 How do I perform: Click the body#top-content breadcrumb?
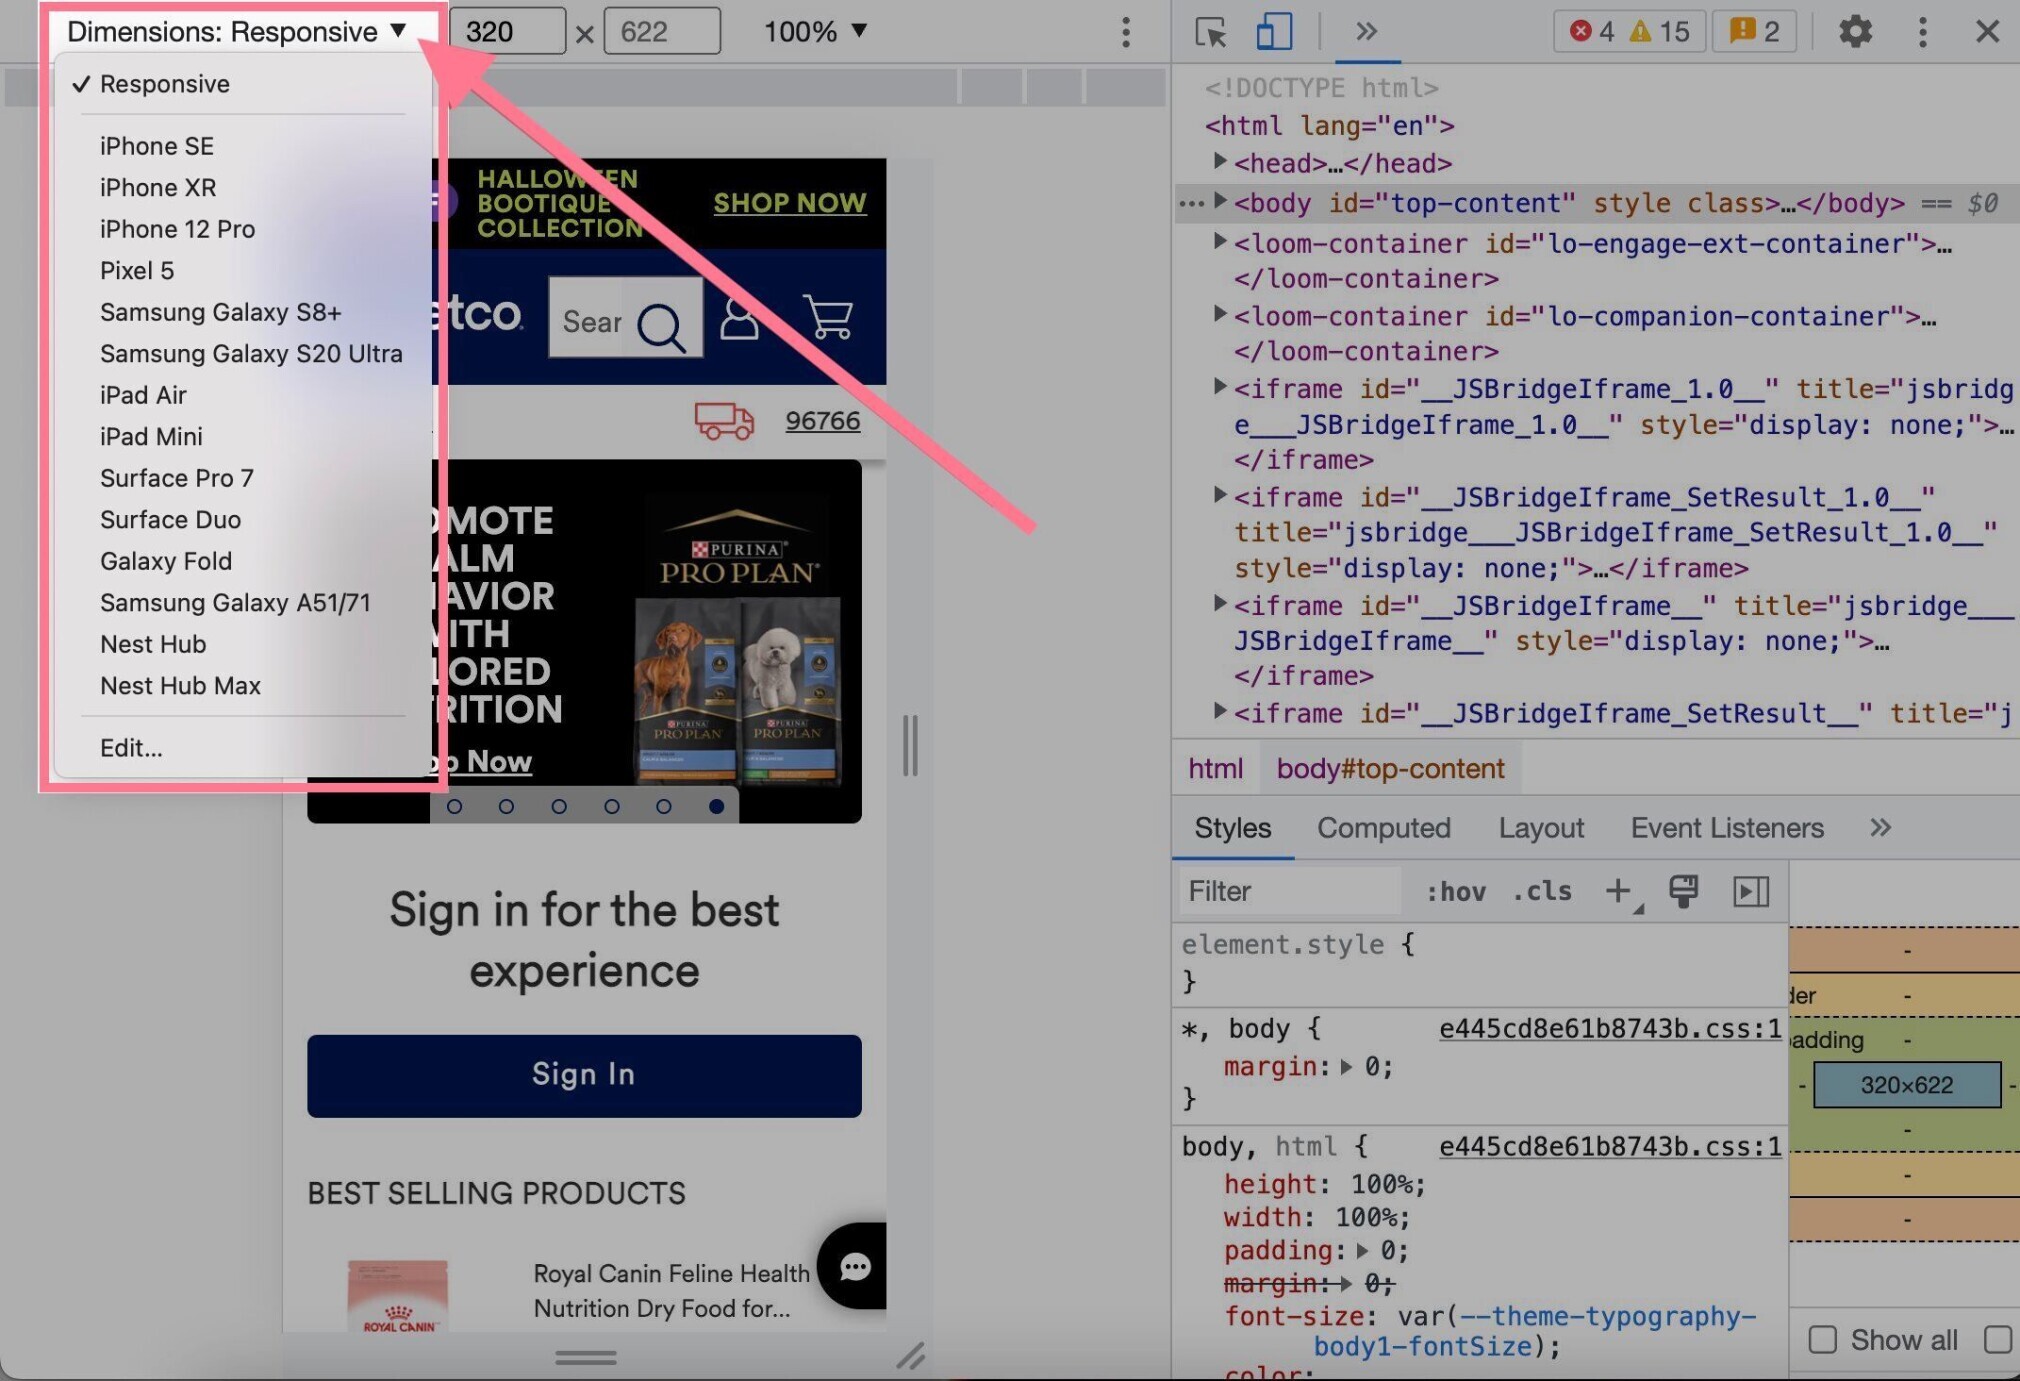pyautogui.click(x=1390, y=768)
